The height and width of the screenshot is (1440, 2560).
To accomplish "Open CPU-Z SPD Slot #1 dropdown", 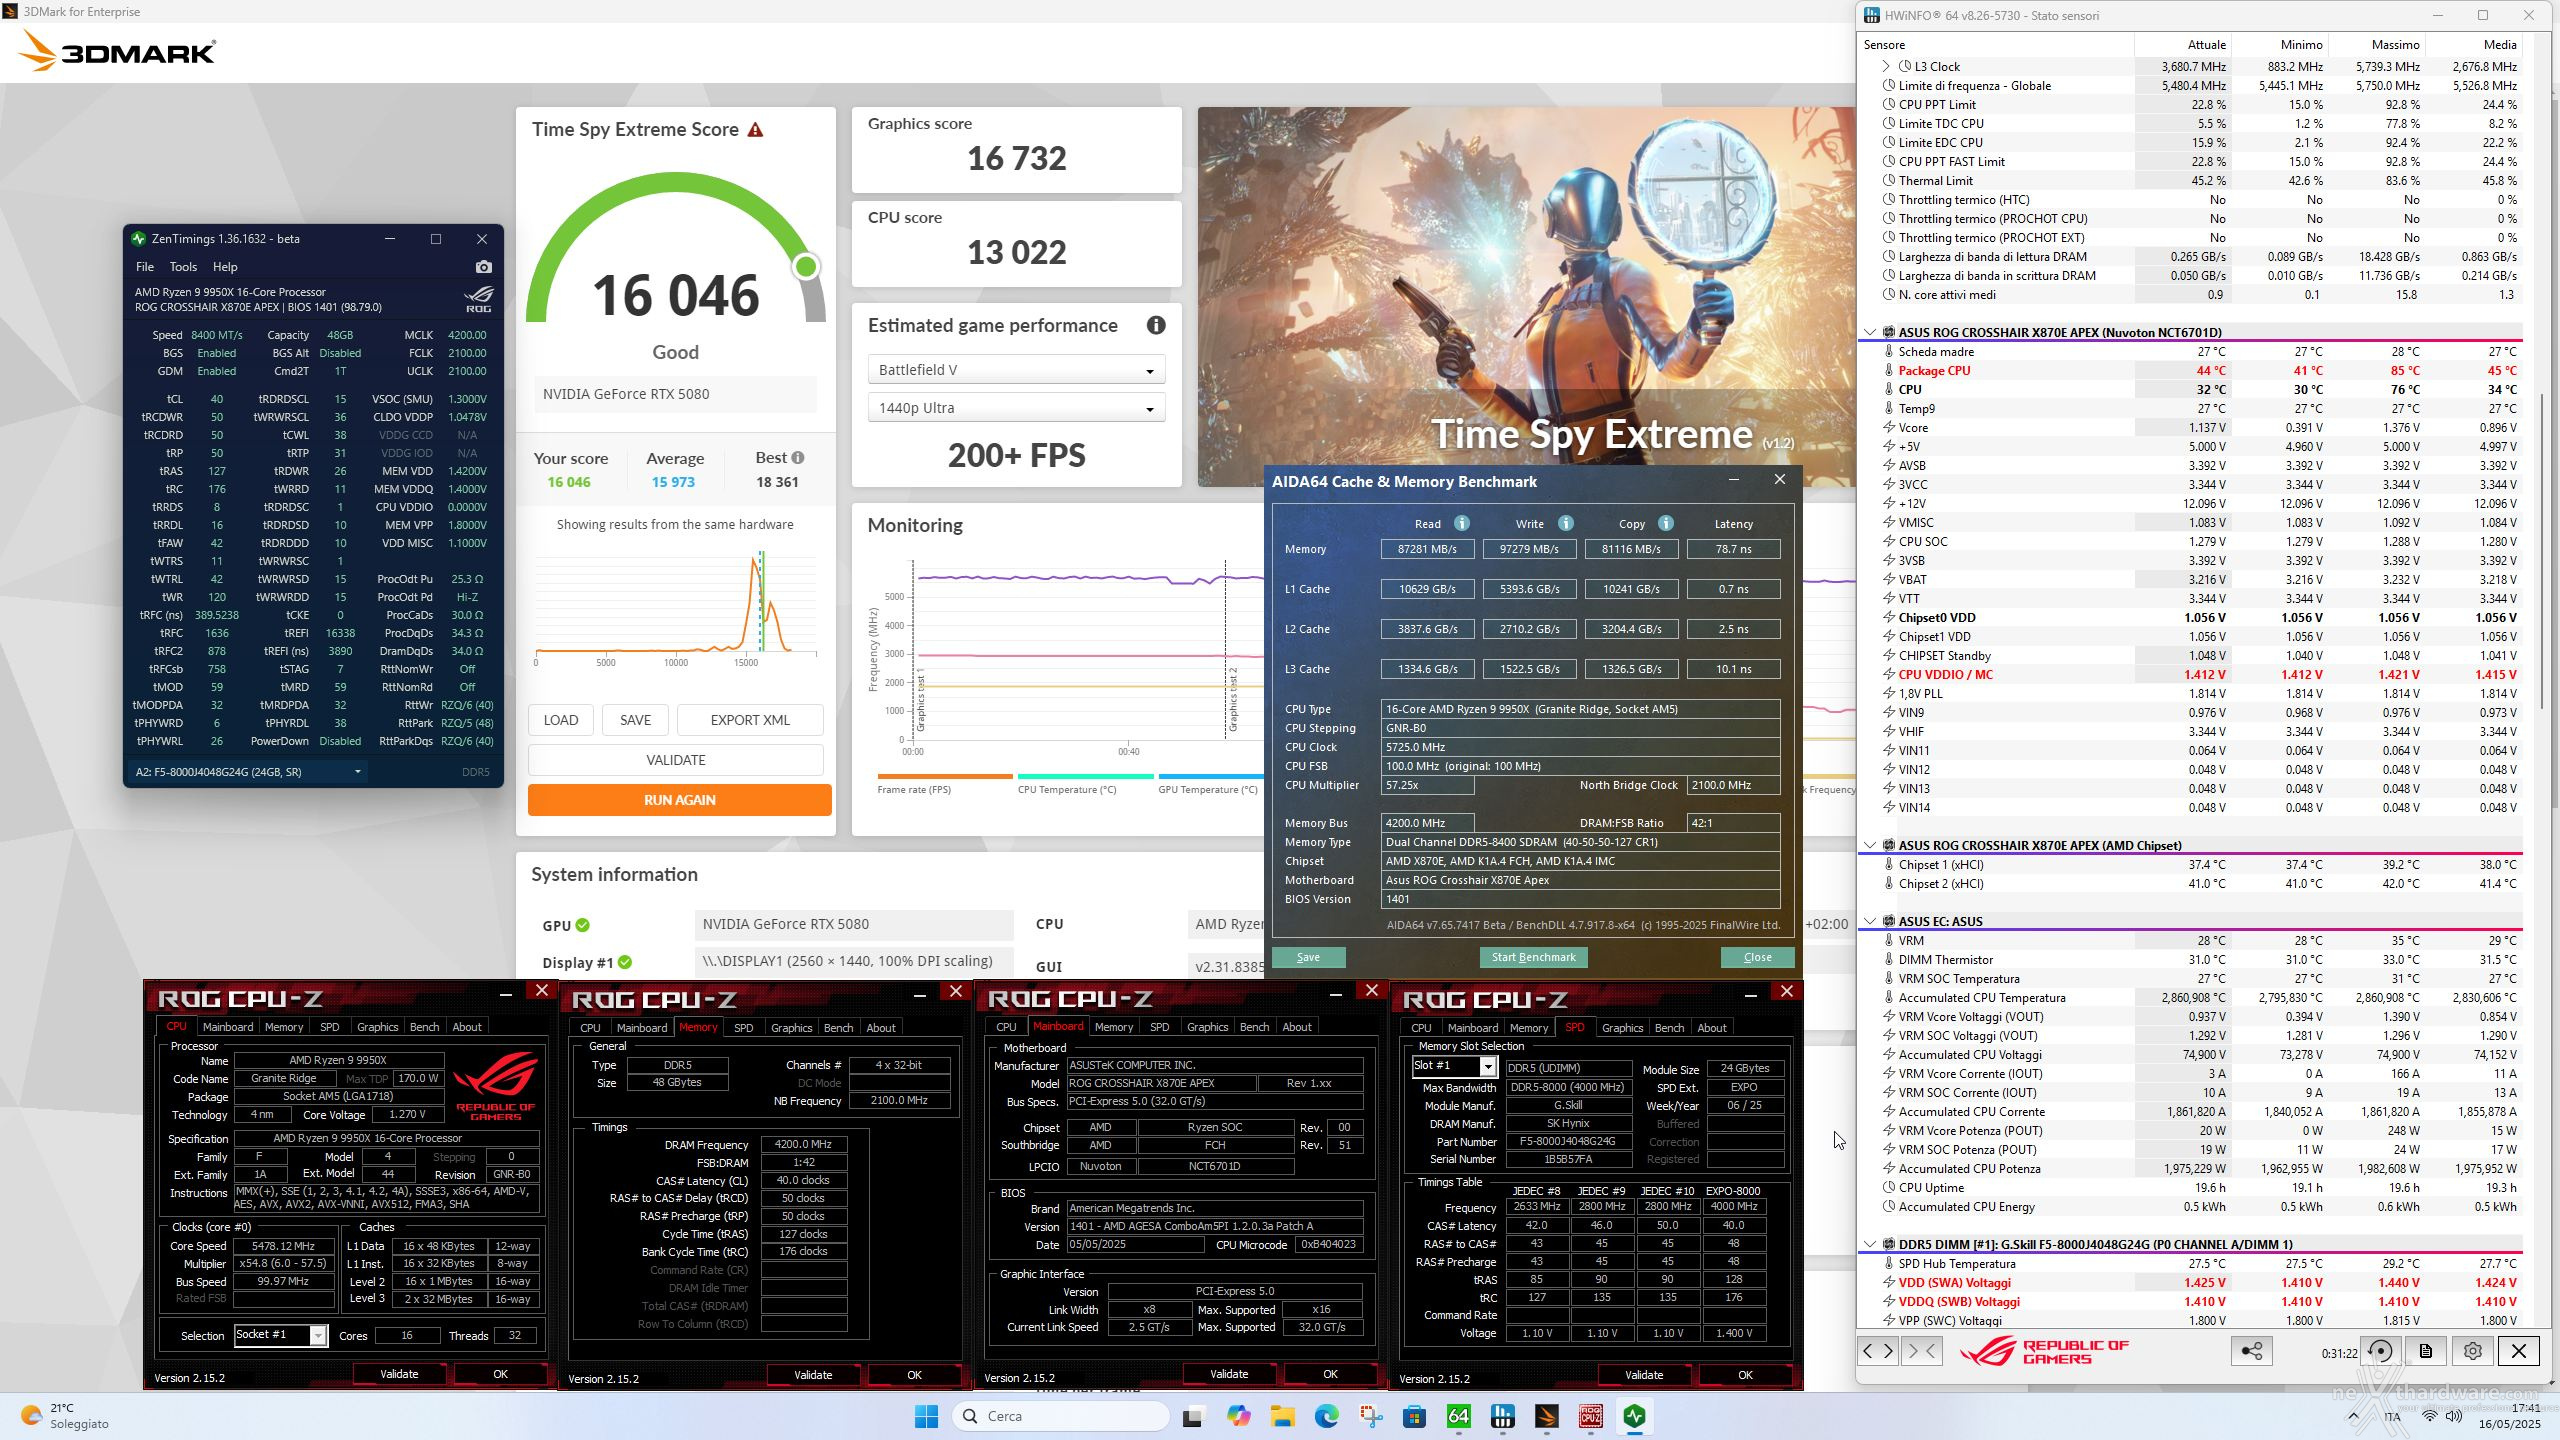I will 1454,1066.
